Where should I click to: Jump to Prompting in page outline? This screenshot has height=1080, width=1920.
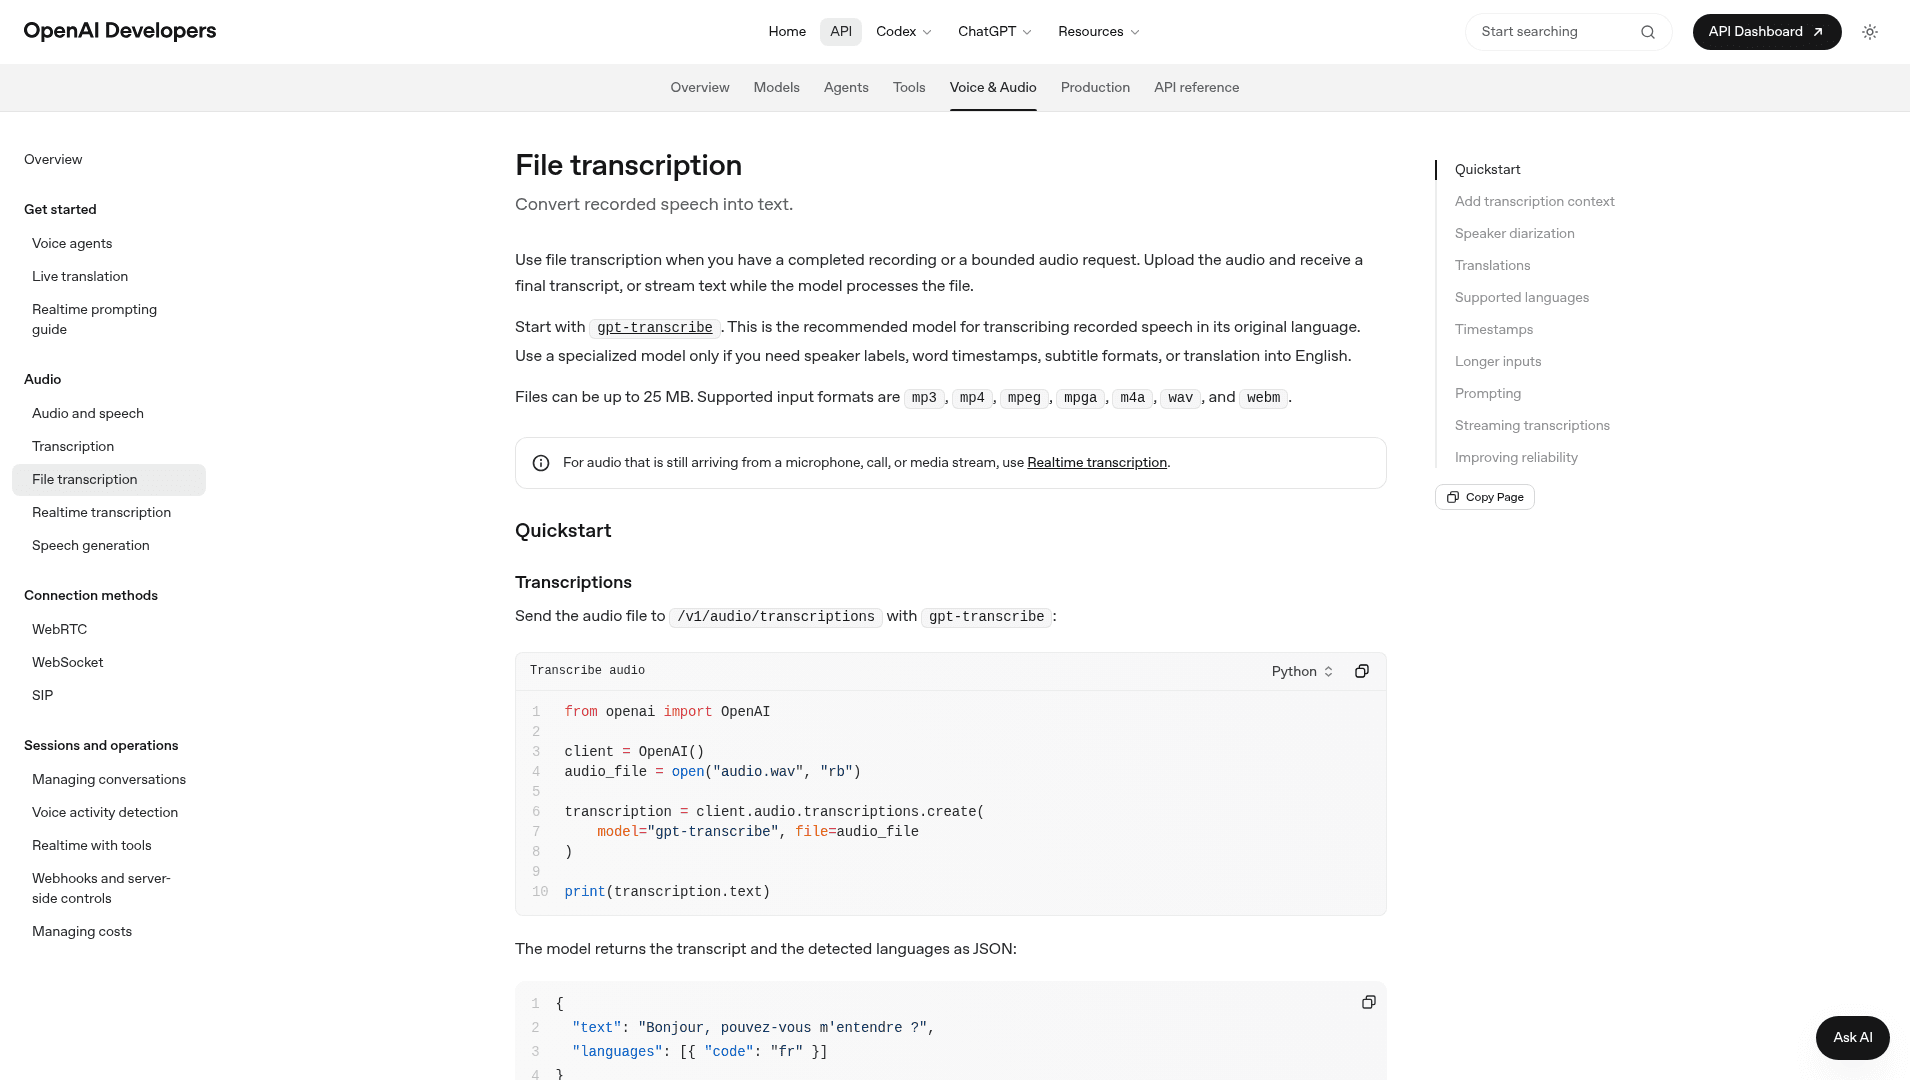tap(1487, 394)
